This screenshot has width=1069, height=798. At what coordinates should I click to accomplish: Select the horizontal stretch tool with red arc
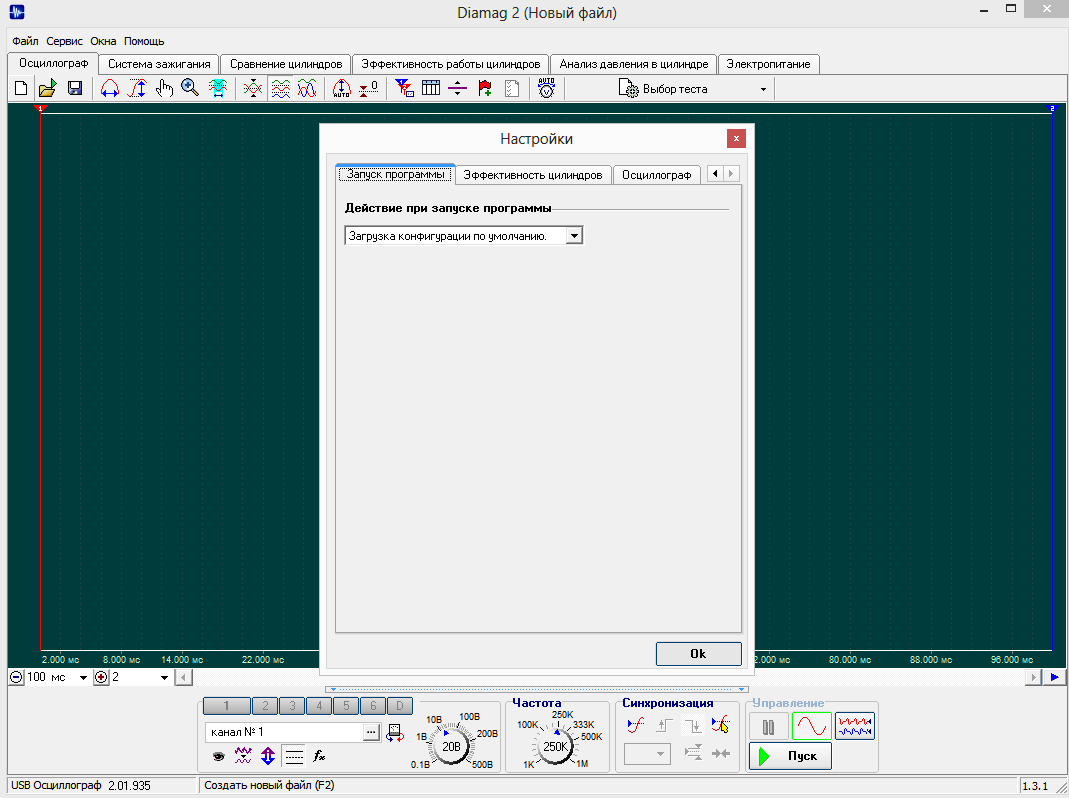coord(110,88)
